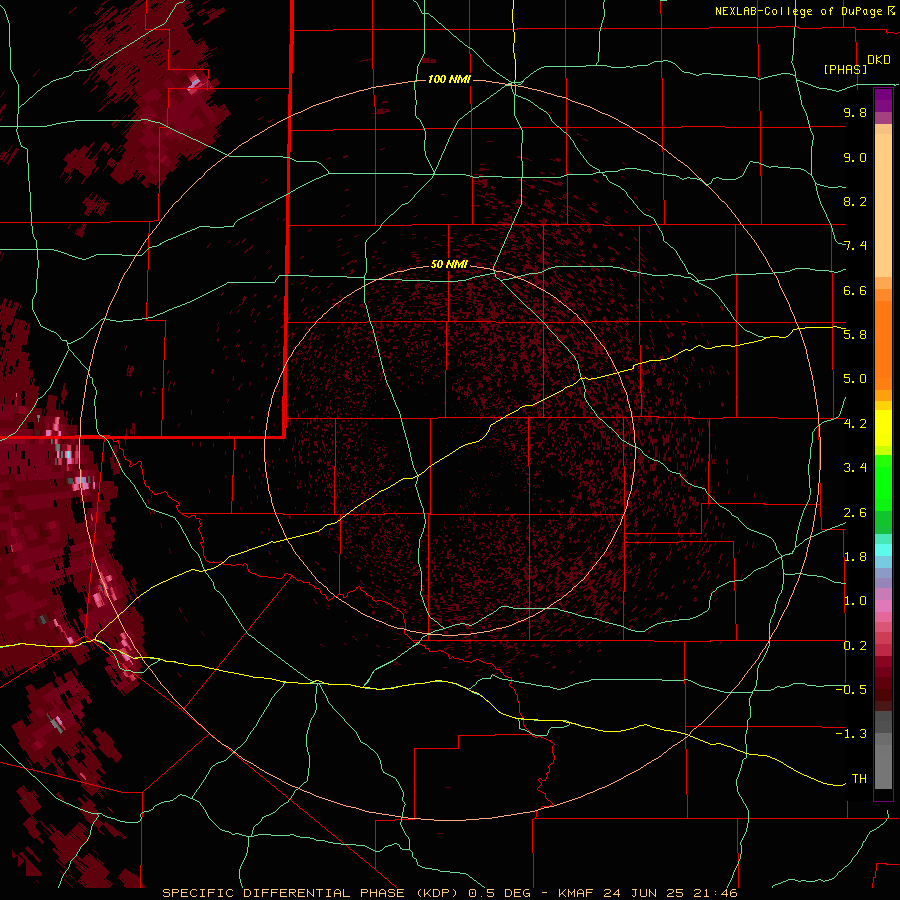This screenshot has height=900, width=900.
Task: Click the 8.2 scale value
Action: pyautogui.click(x=855, y=201)
